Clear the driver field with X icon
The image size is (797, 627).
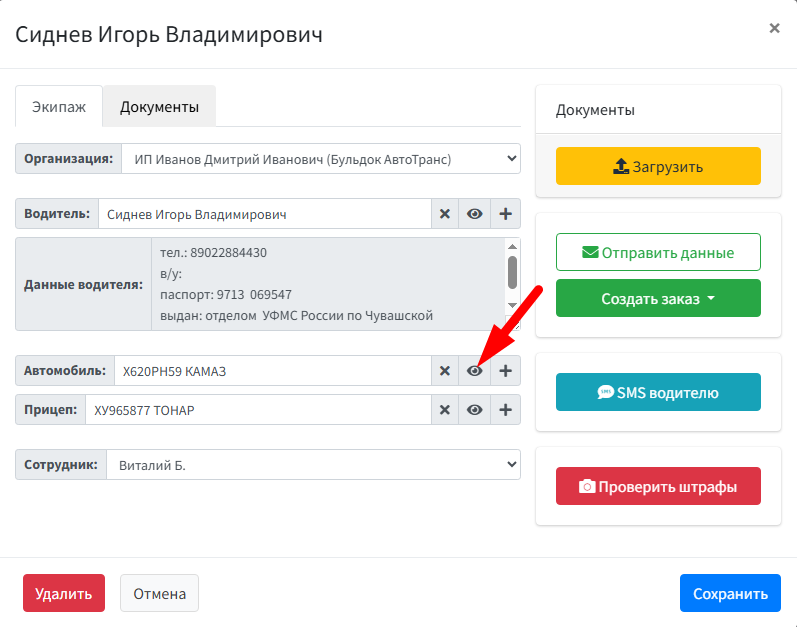445,214
